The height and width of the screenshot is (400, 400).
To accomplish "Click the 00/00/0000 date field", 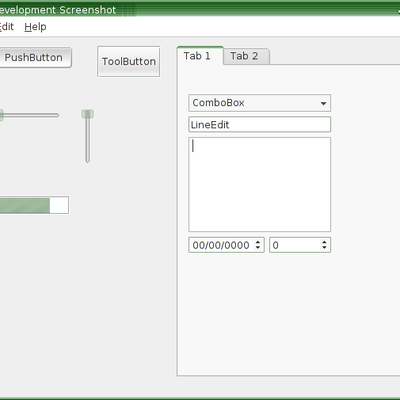I will coord(226,245).
